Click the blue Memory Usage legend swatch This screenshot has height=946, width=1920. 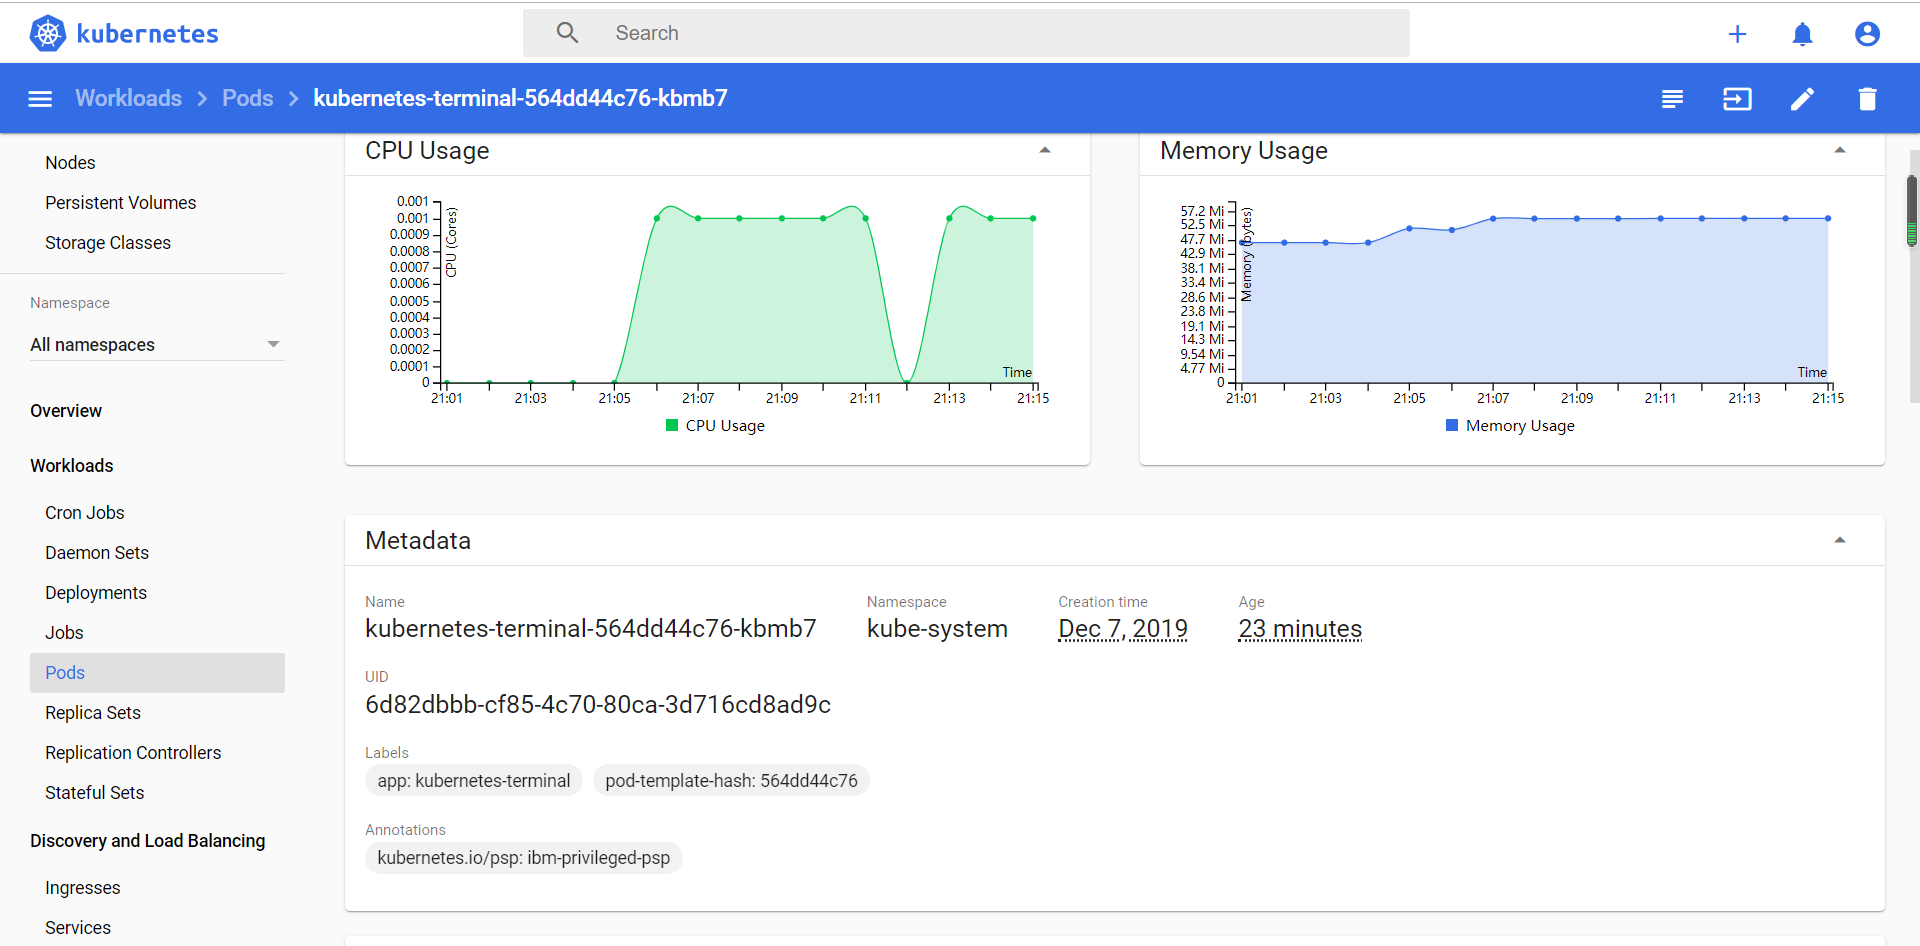1452,425
